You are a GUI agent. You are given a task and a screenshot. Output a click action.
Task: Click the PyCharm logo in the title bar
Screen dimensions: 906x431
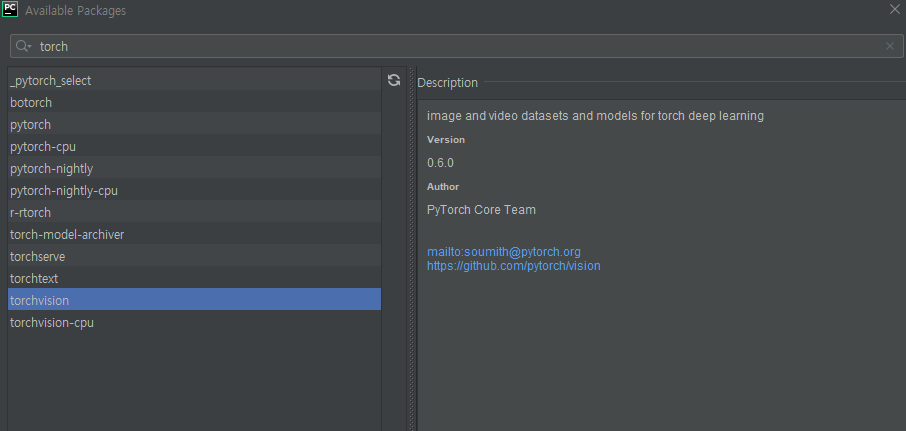point(10,10)
